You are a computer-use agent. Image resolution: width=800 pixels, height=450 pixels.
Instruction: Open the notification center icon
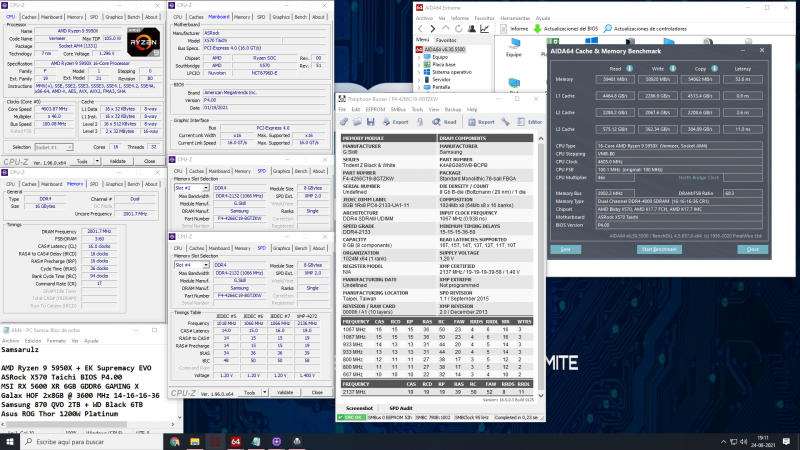click(786, 442)
